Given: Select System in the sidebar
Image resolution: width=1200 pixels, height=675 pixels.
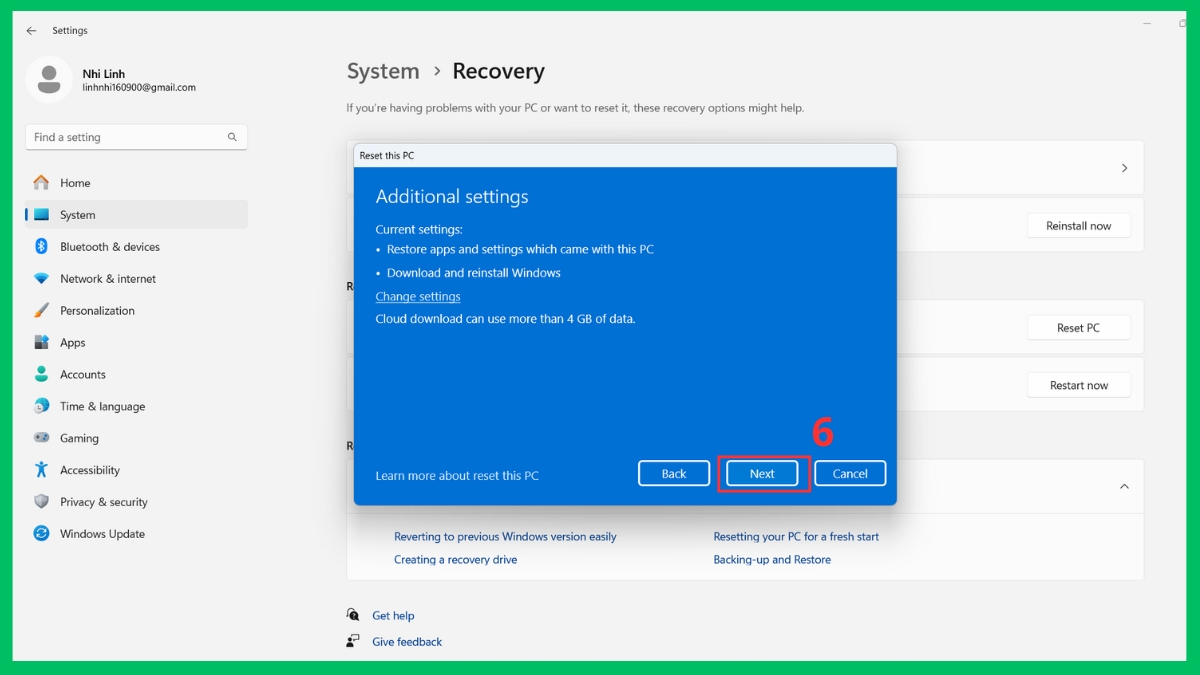Looking at the screenshot, I should (x=78, y=214).
